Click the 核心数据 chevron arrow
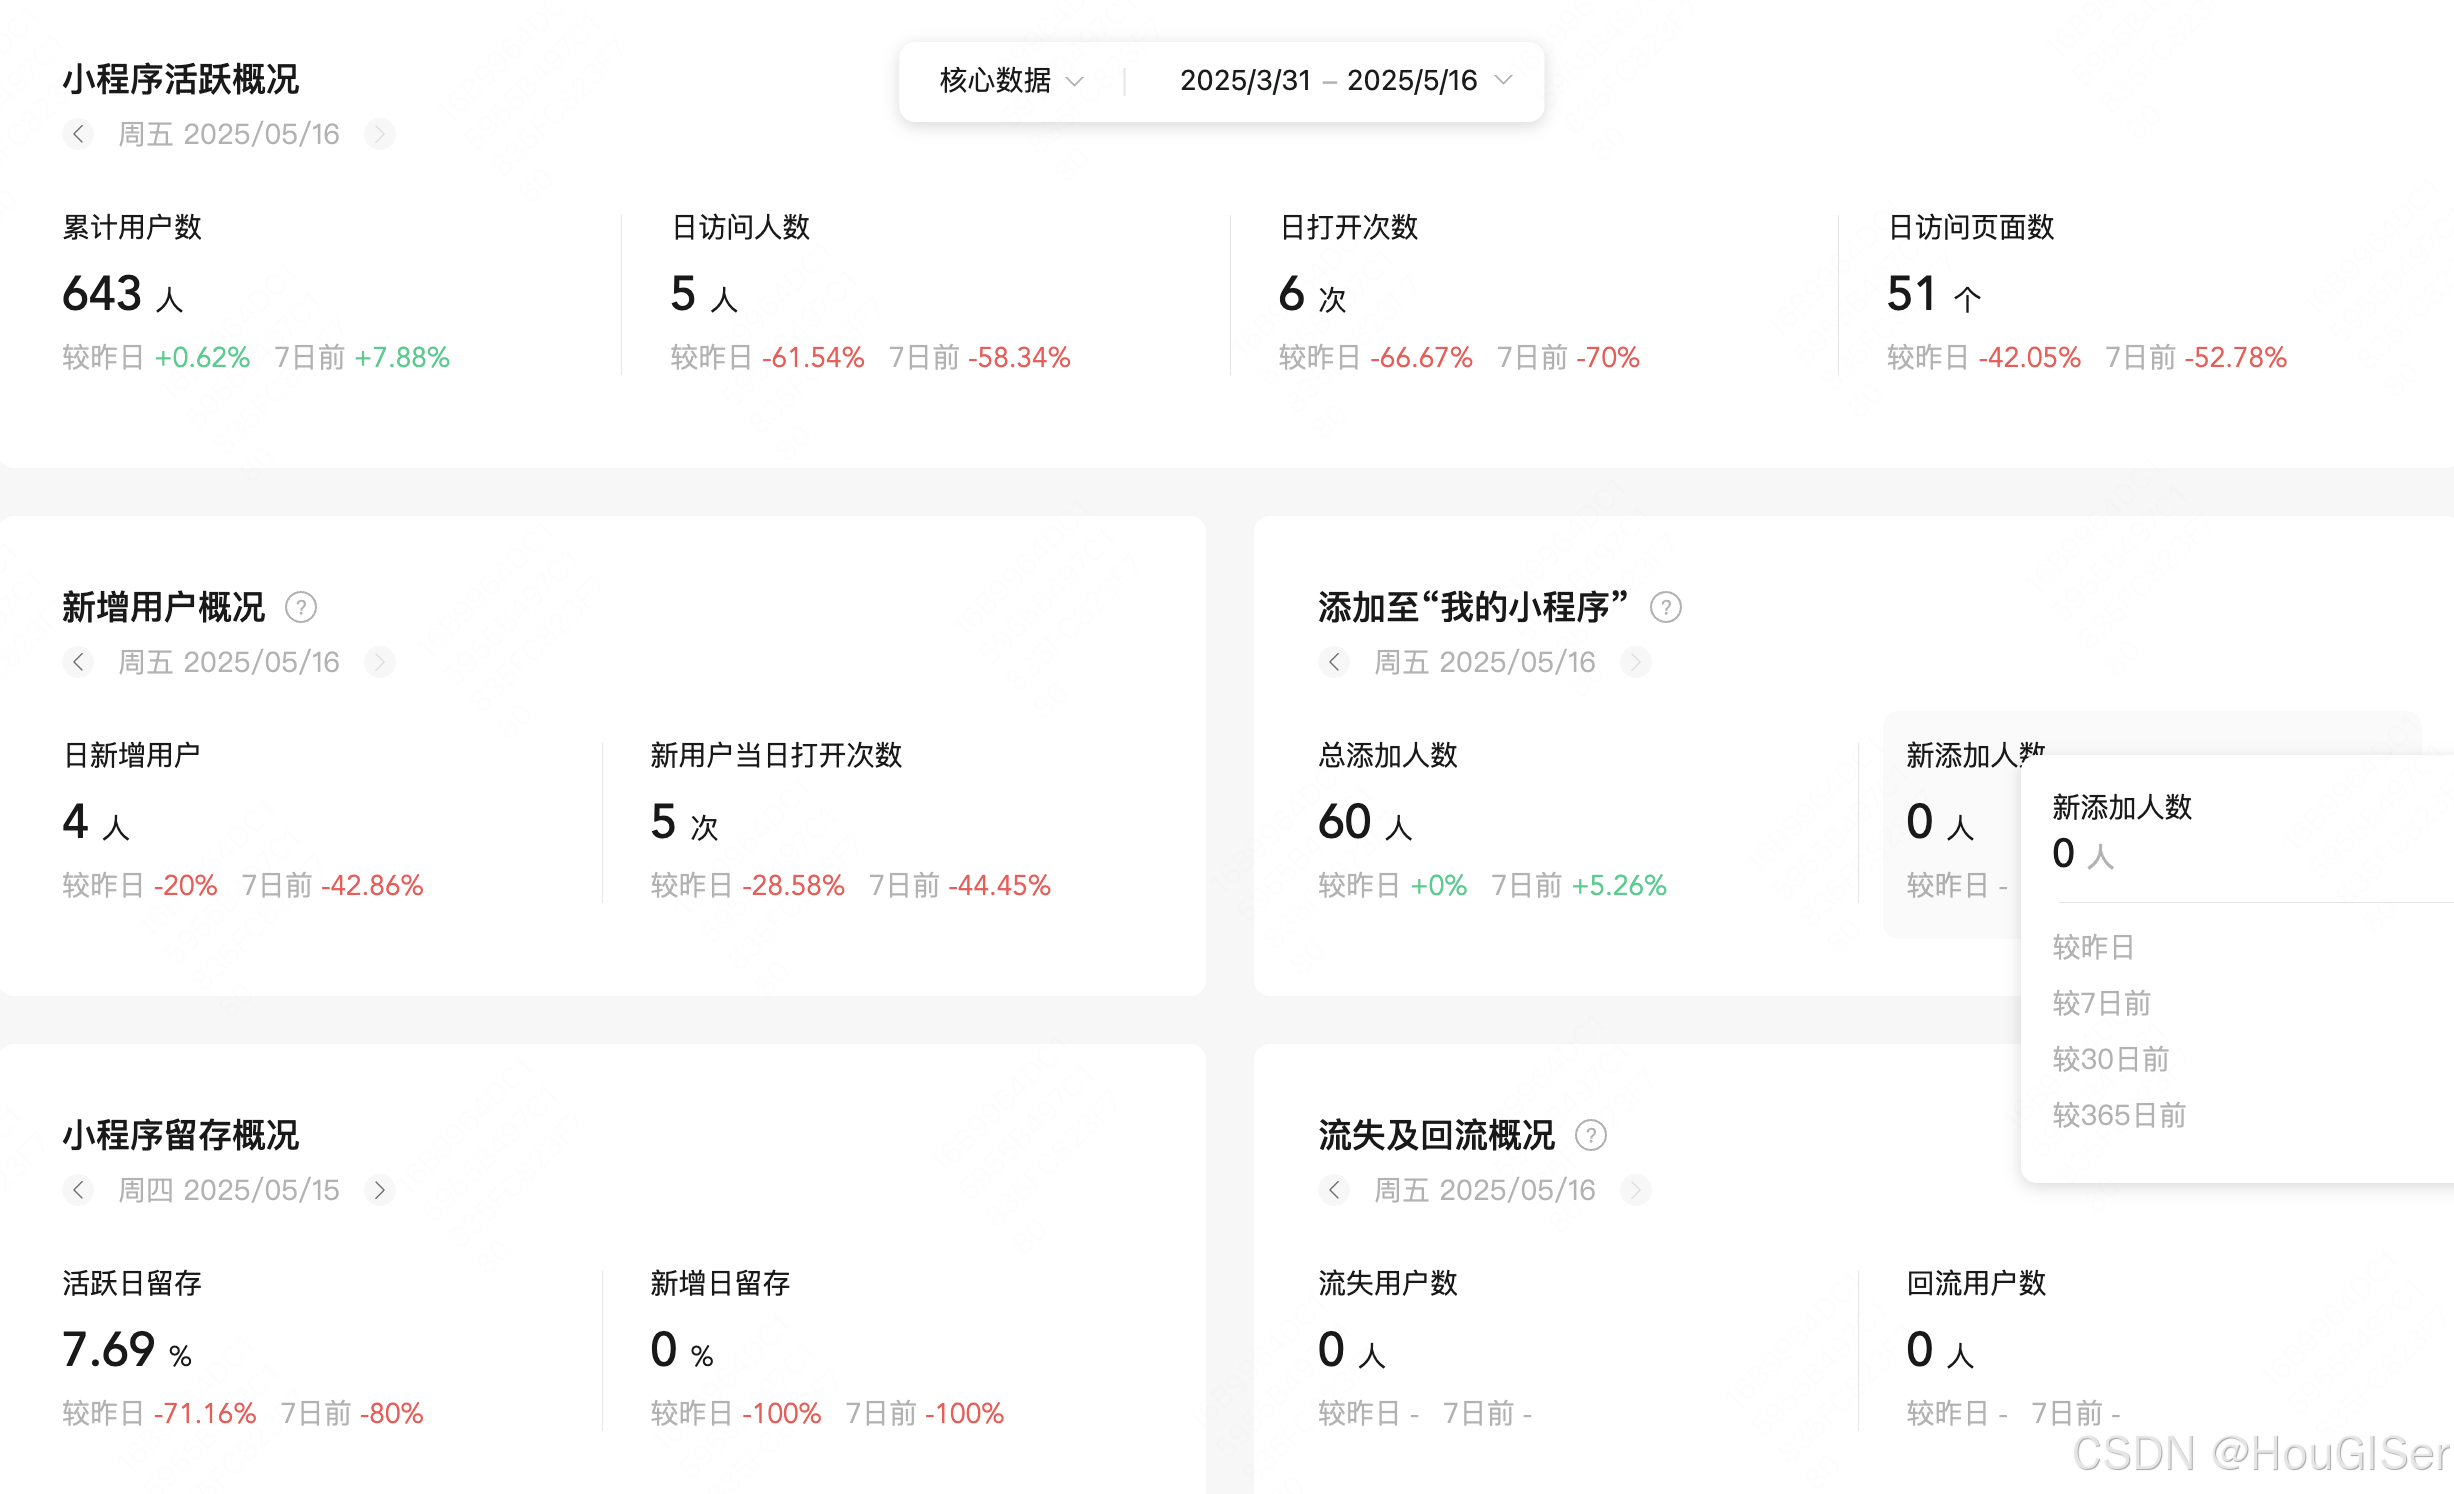 [x=1075, y=81]
